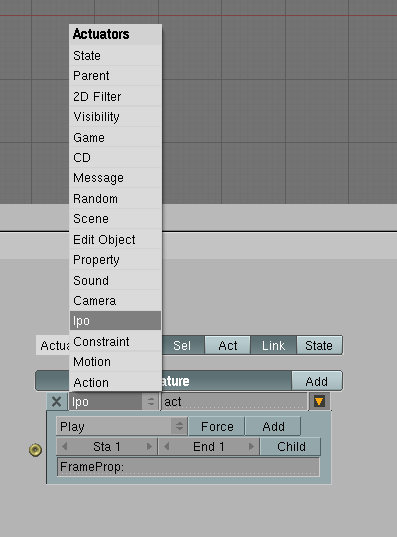
Task: Toggle the State filter button
Action: pyautogui.click(x=319, y=345)
